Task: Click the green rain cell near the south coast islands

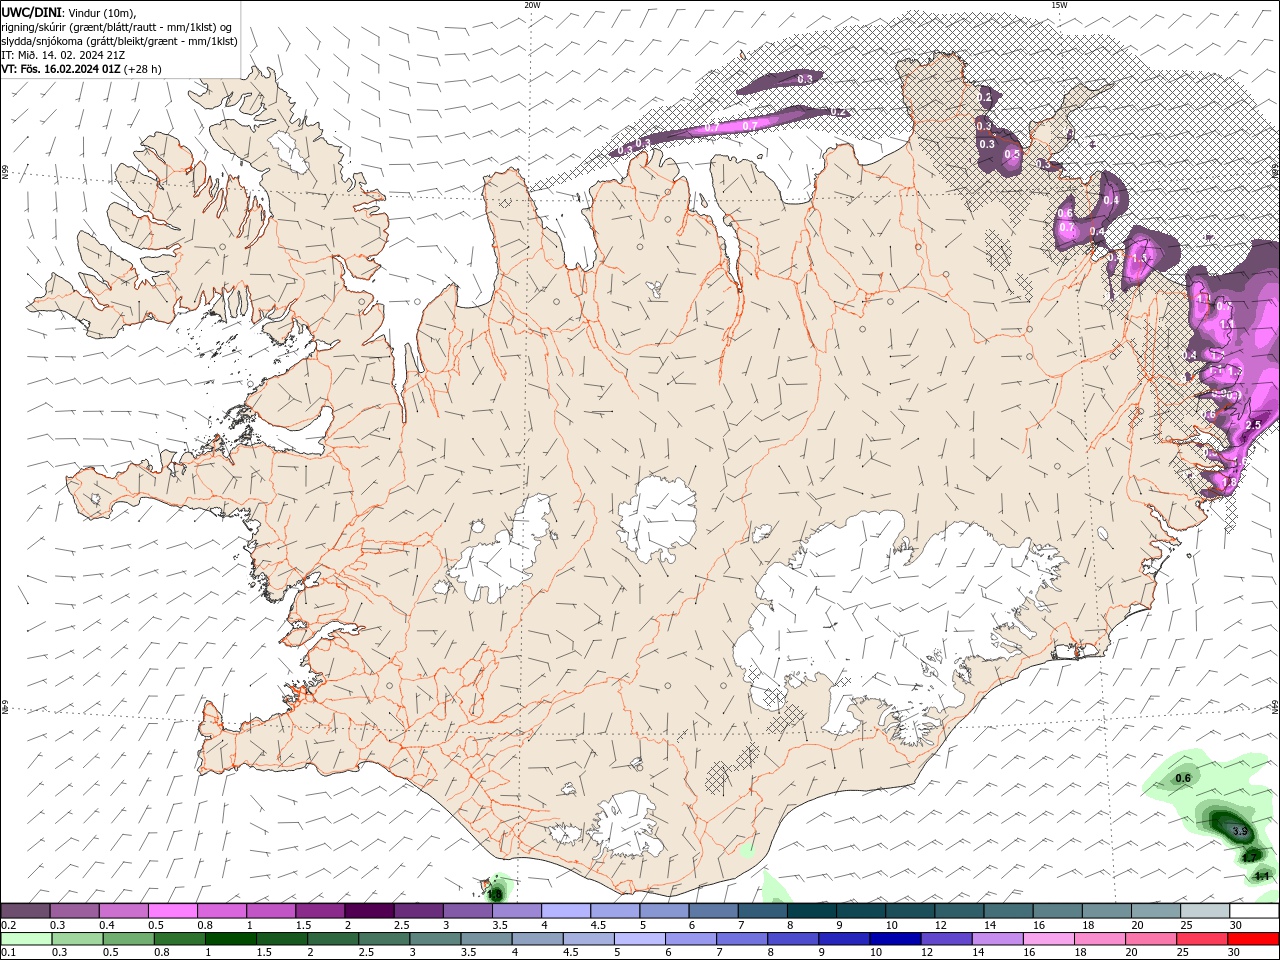Action: 497,889
